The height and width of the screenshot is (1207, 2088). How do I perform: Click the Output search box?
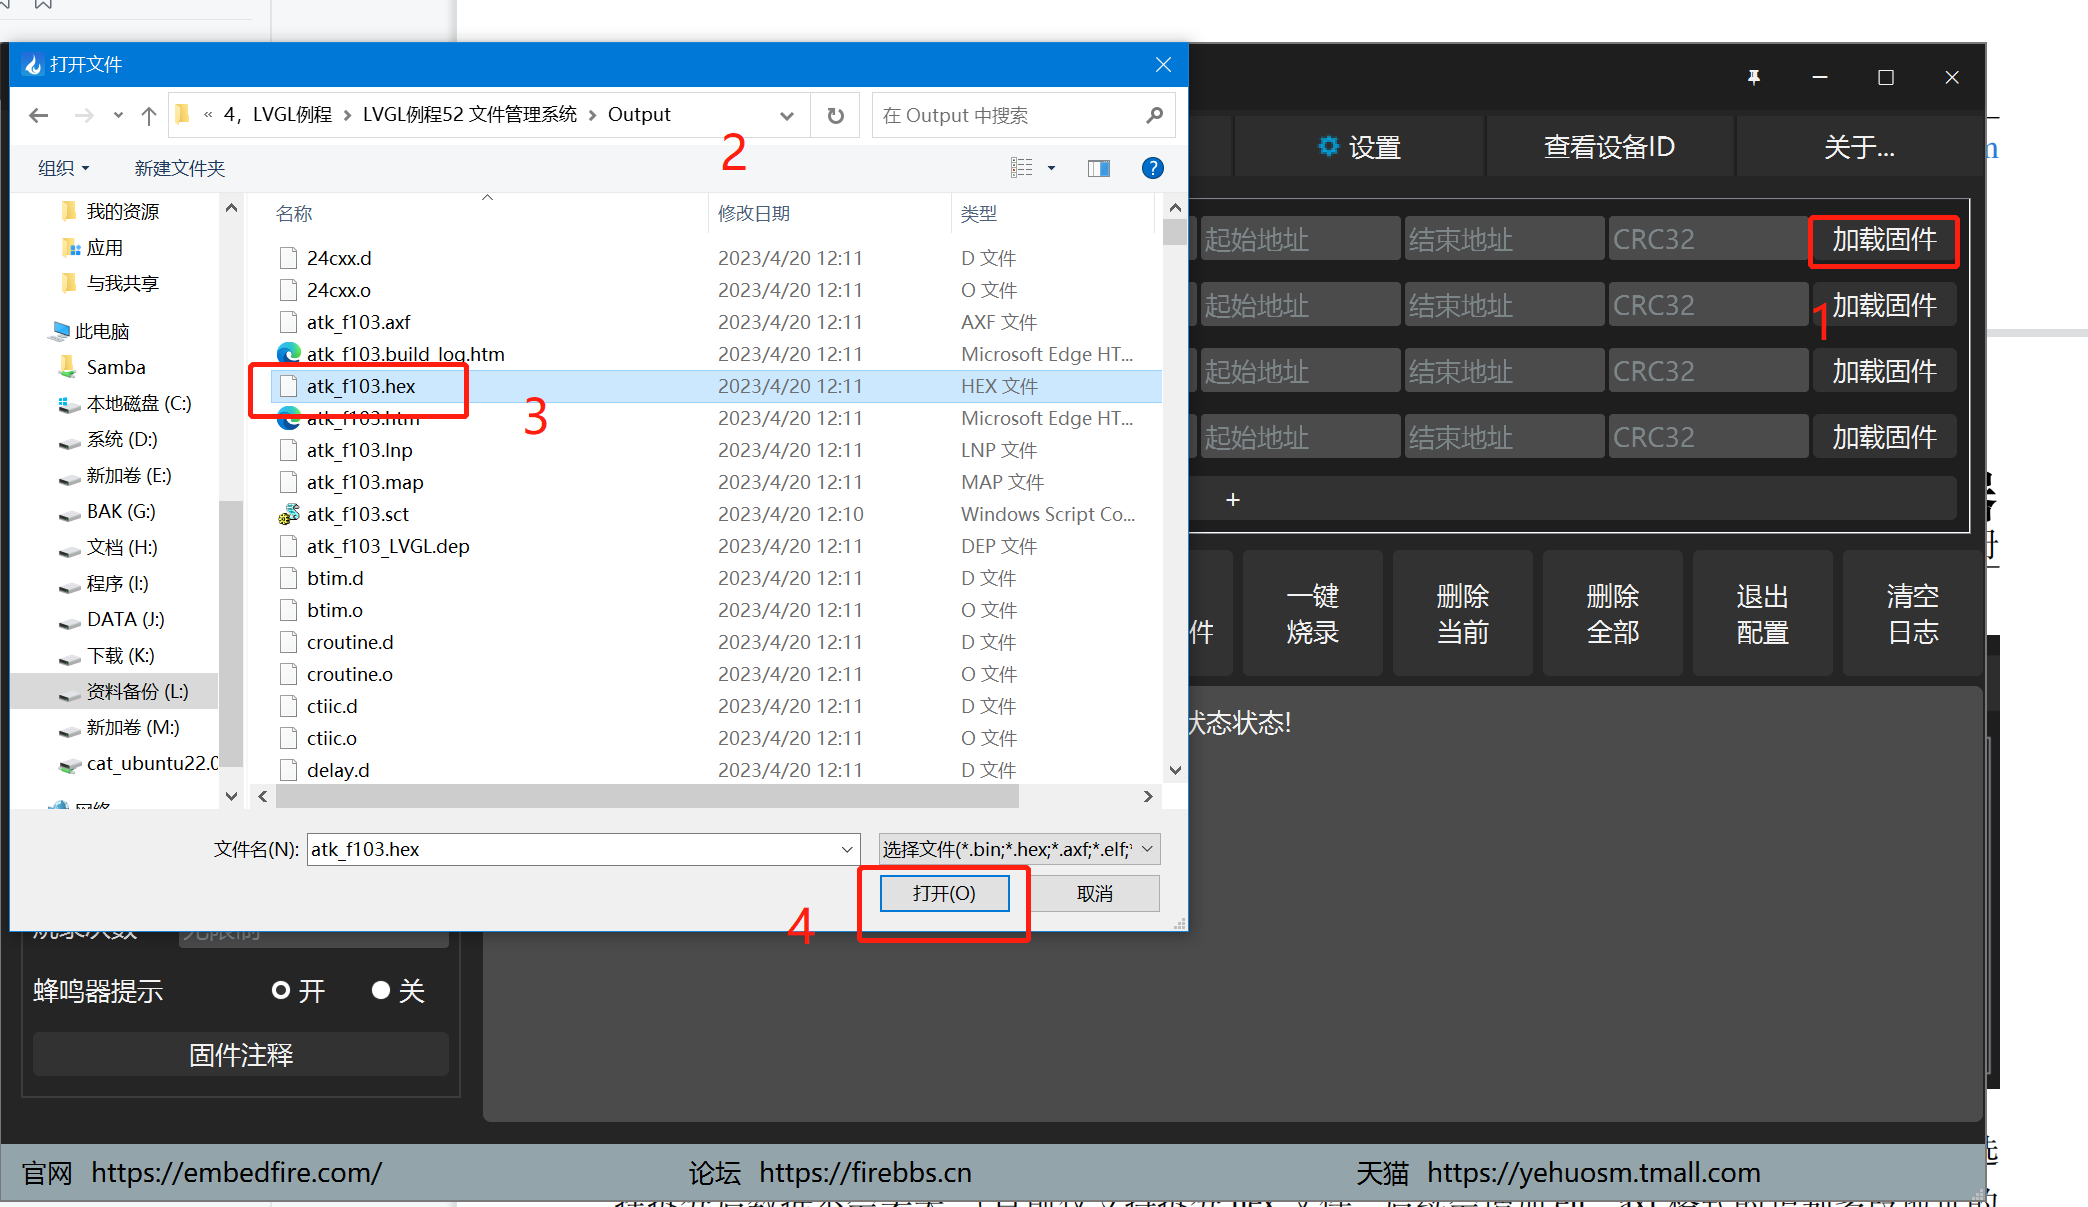pyautogui.click(x=1009, y=115)
